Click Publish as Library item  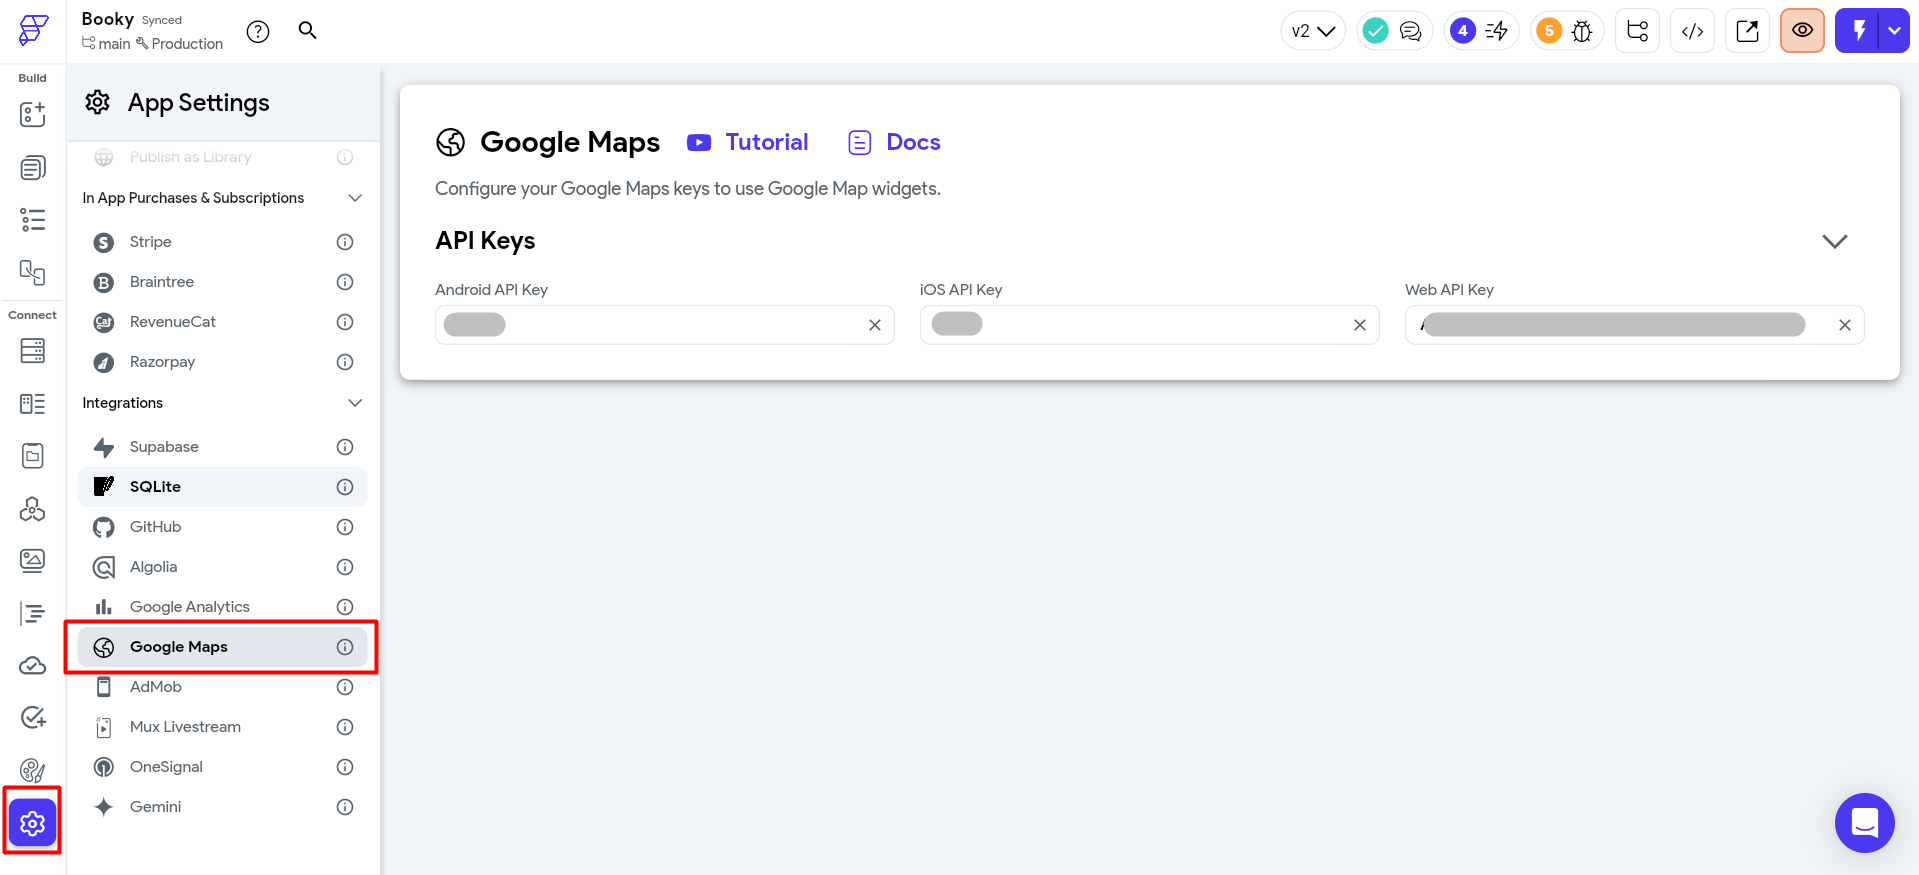(222, 157)
